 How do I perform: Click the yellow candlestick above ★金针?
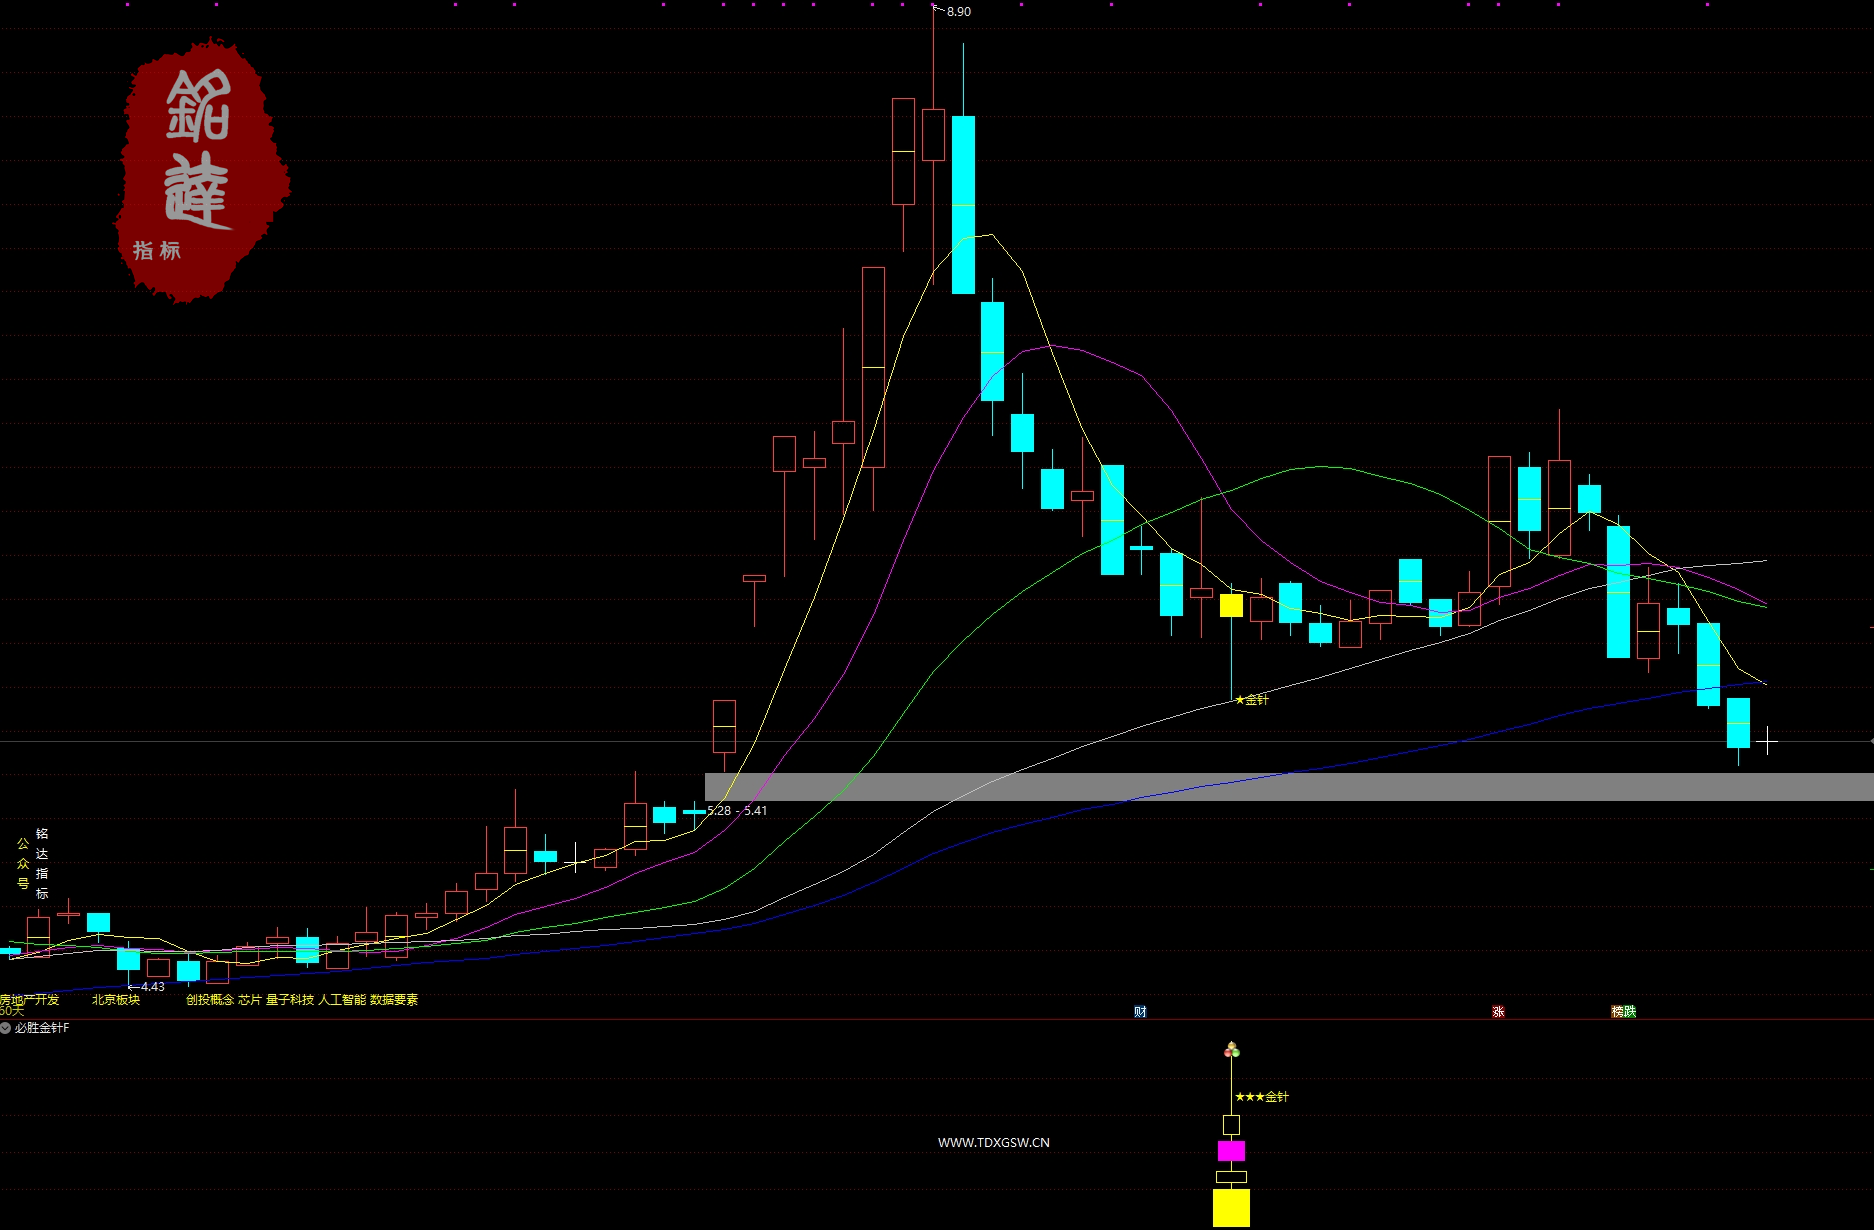1231,605
